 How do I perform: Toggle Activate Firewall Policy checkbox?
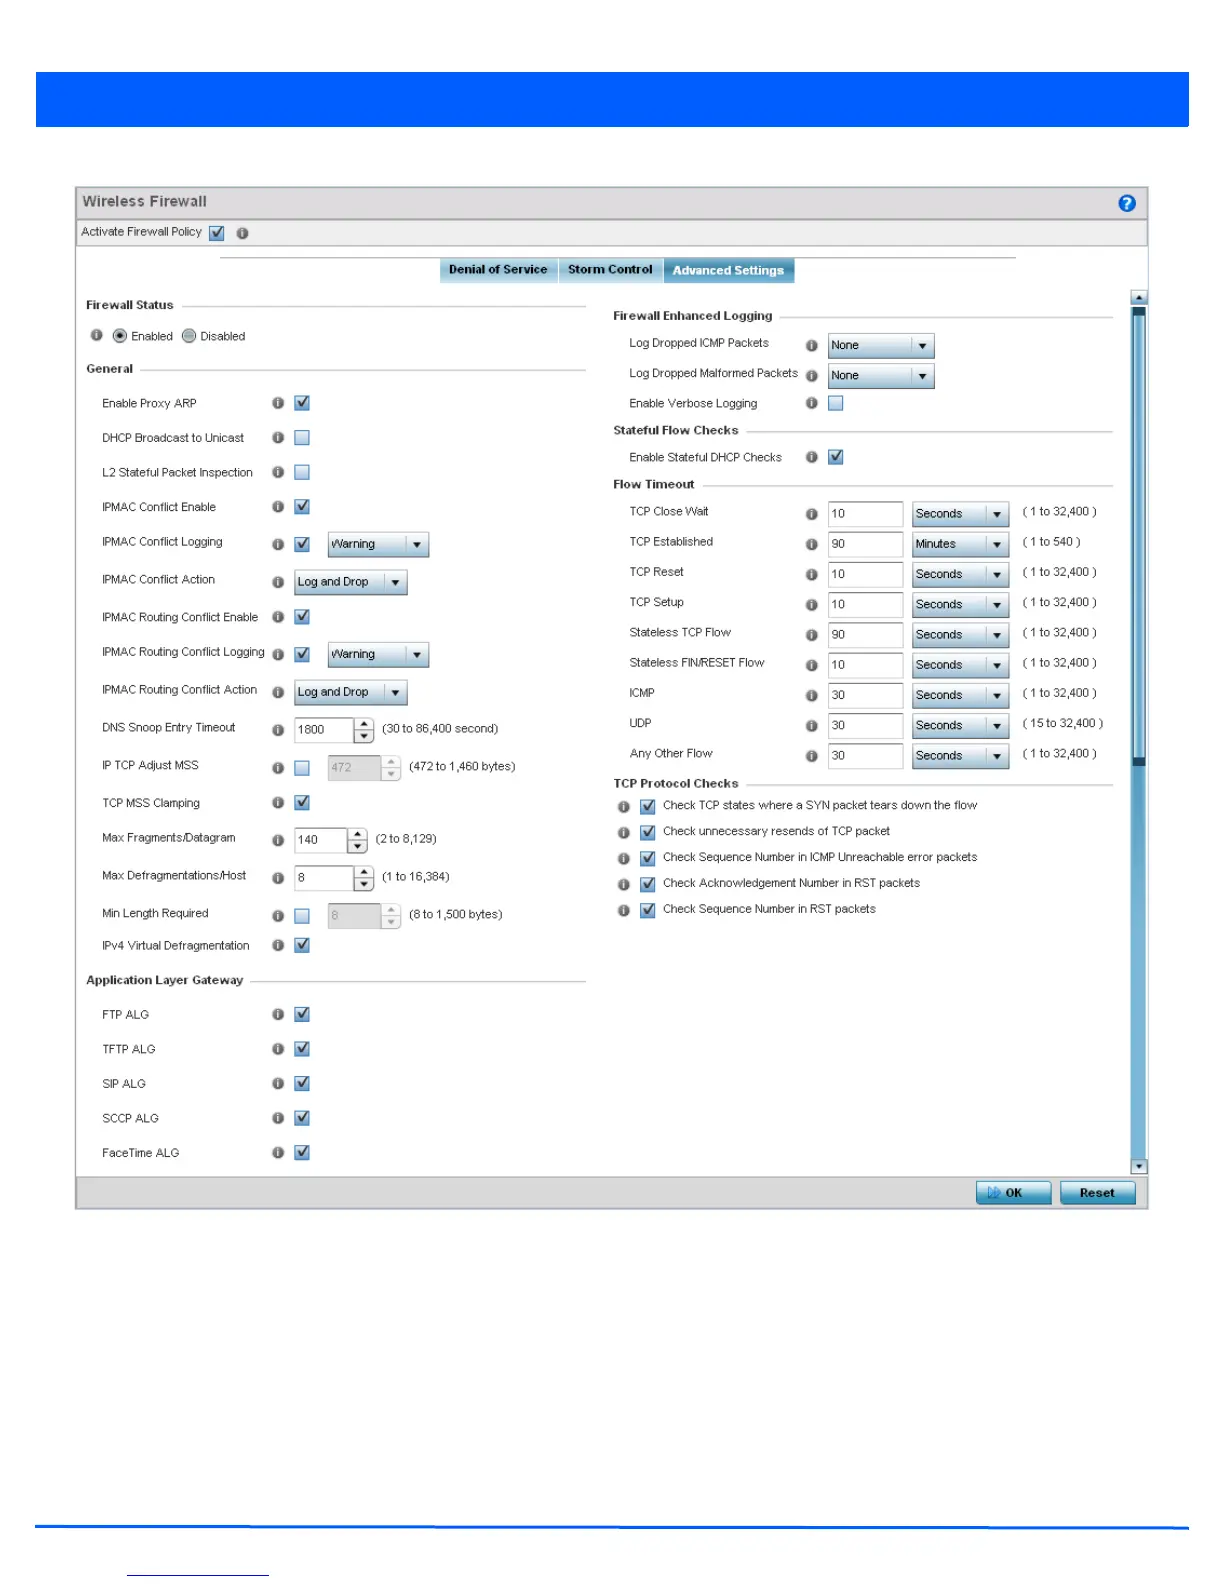(x=216, y=233)
